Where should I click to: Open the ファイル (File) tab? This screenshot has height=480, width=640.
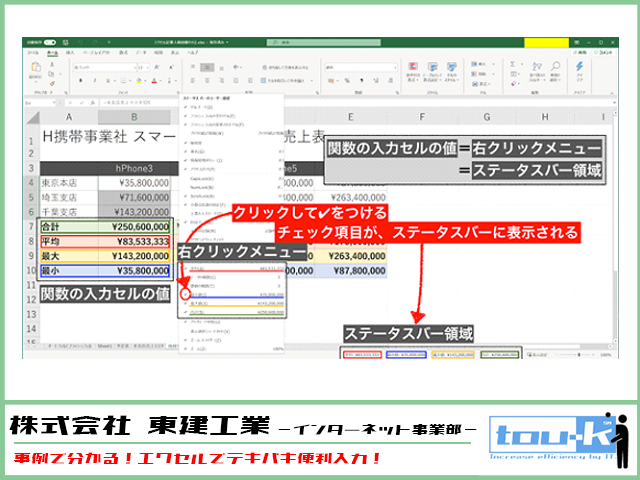click(33, 53)
